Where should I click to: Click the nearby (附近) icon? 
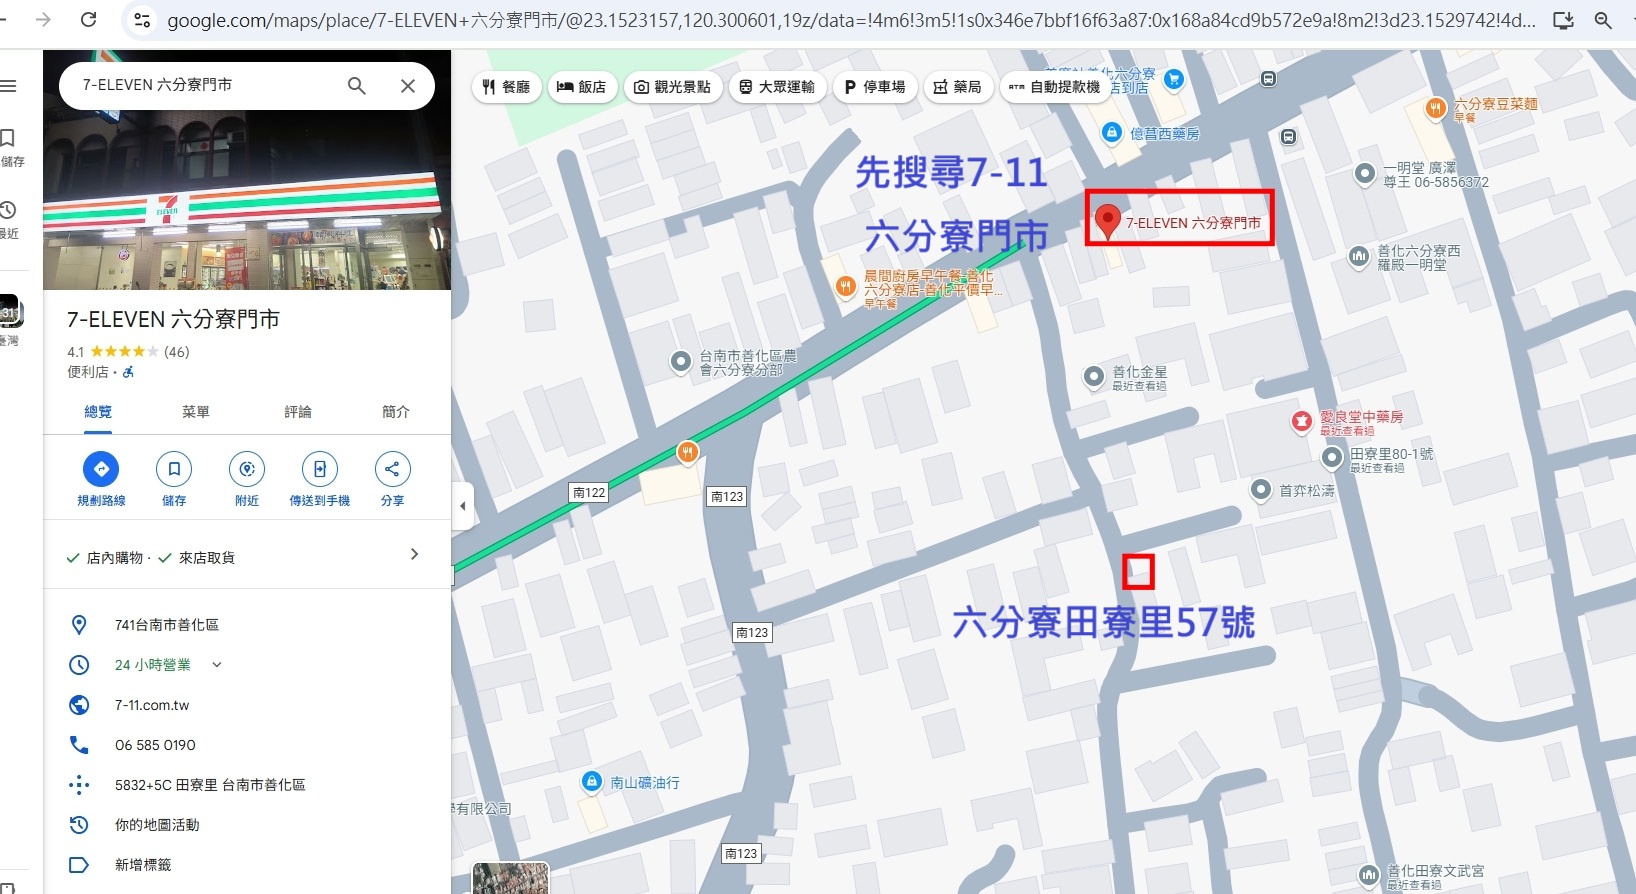click(x=247, y=469)
